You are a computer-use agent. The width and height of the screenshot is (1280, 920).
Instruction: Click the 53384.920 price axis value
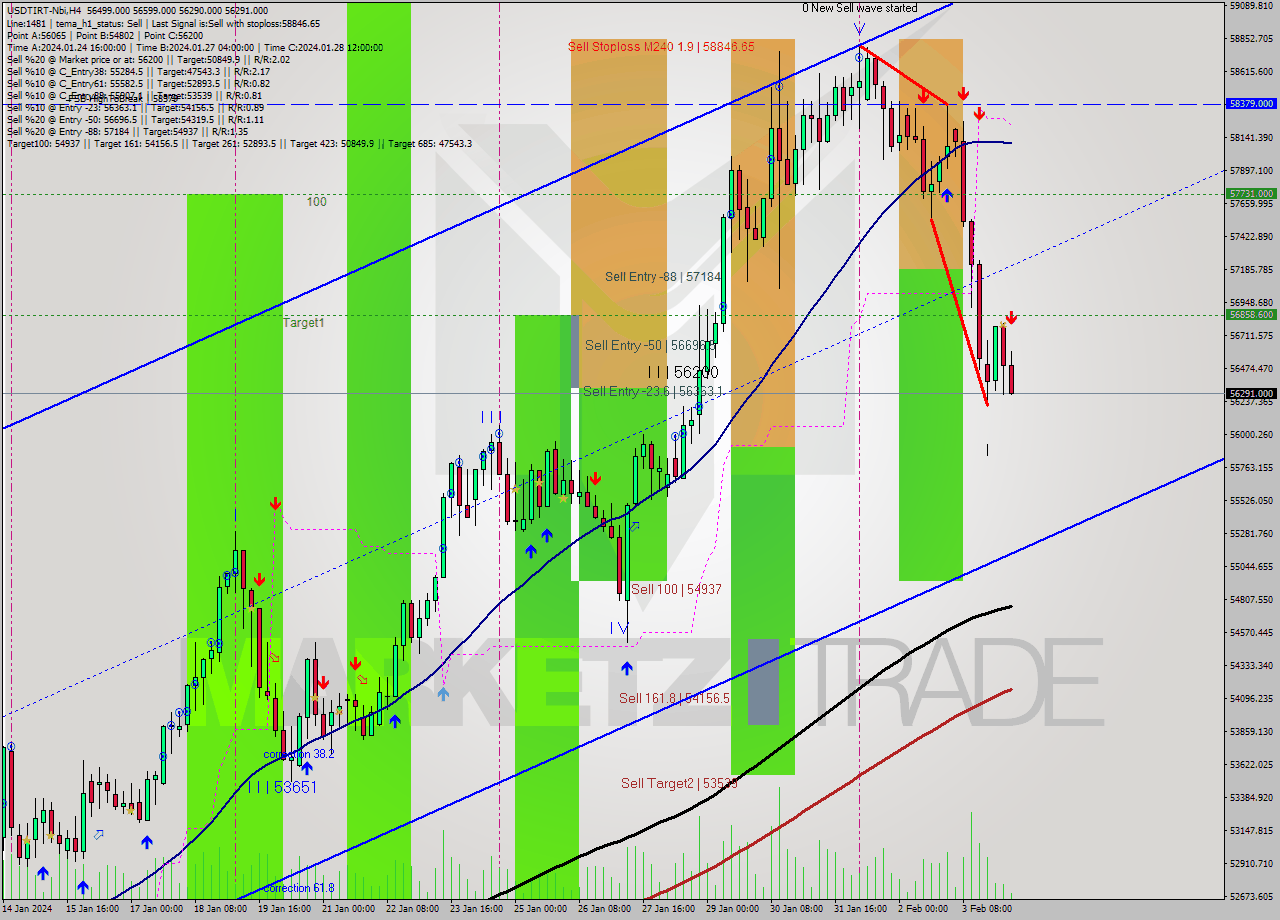[1251, 797]
